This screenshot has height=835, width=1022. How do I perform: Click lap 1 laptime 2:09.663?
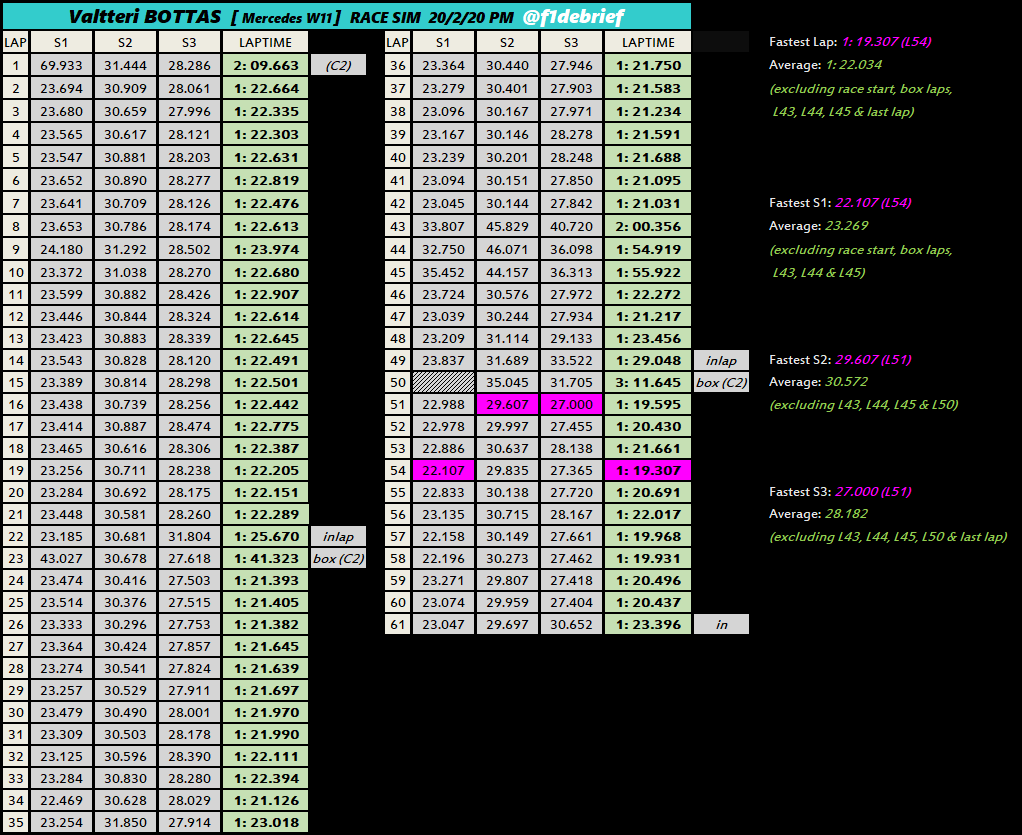click(x=266, y=65)
